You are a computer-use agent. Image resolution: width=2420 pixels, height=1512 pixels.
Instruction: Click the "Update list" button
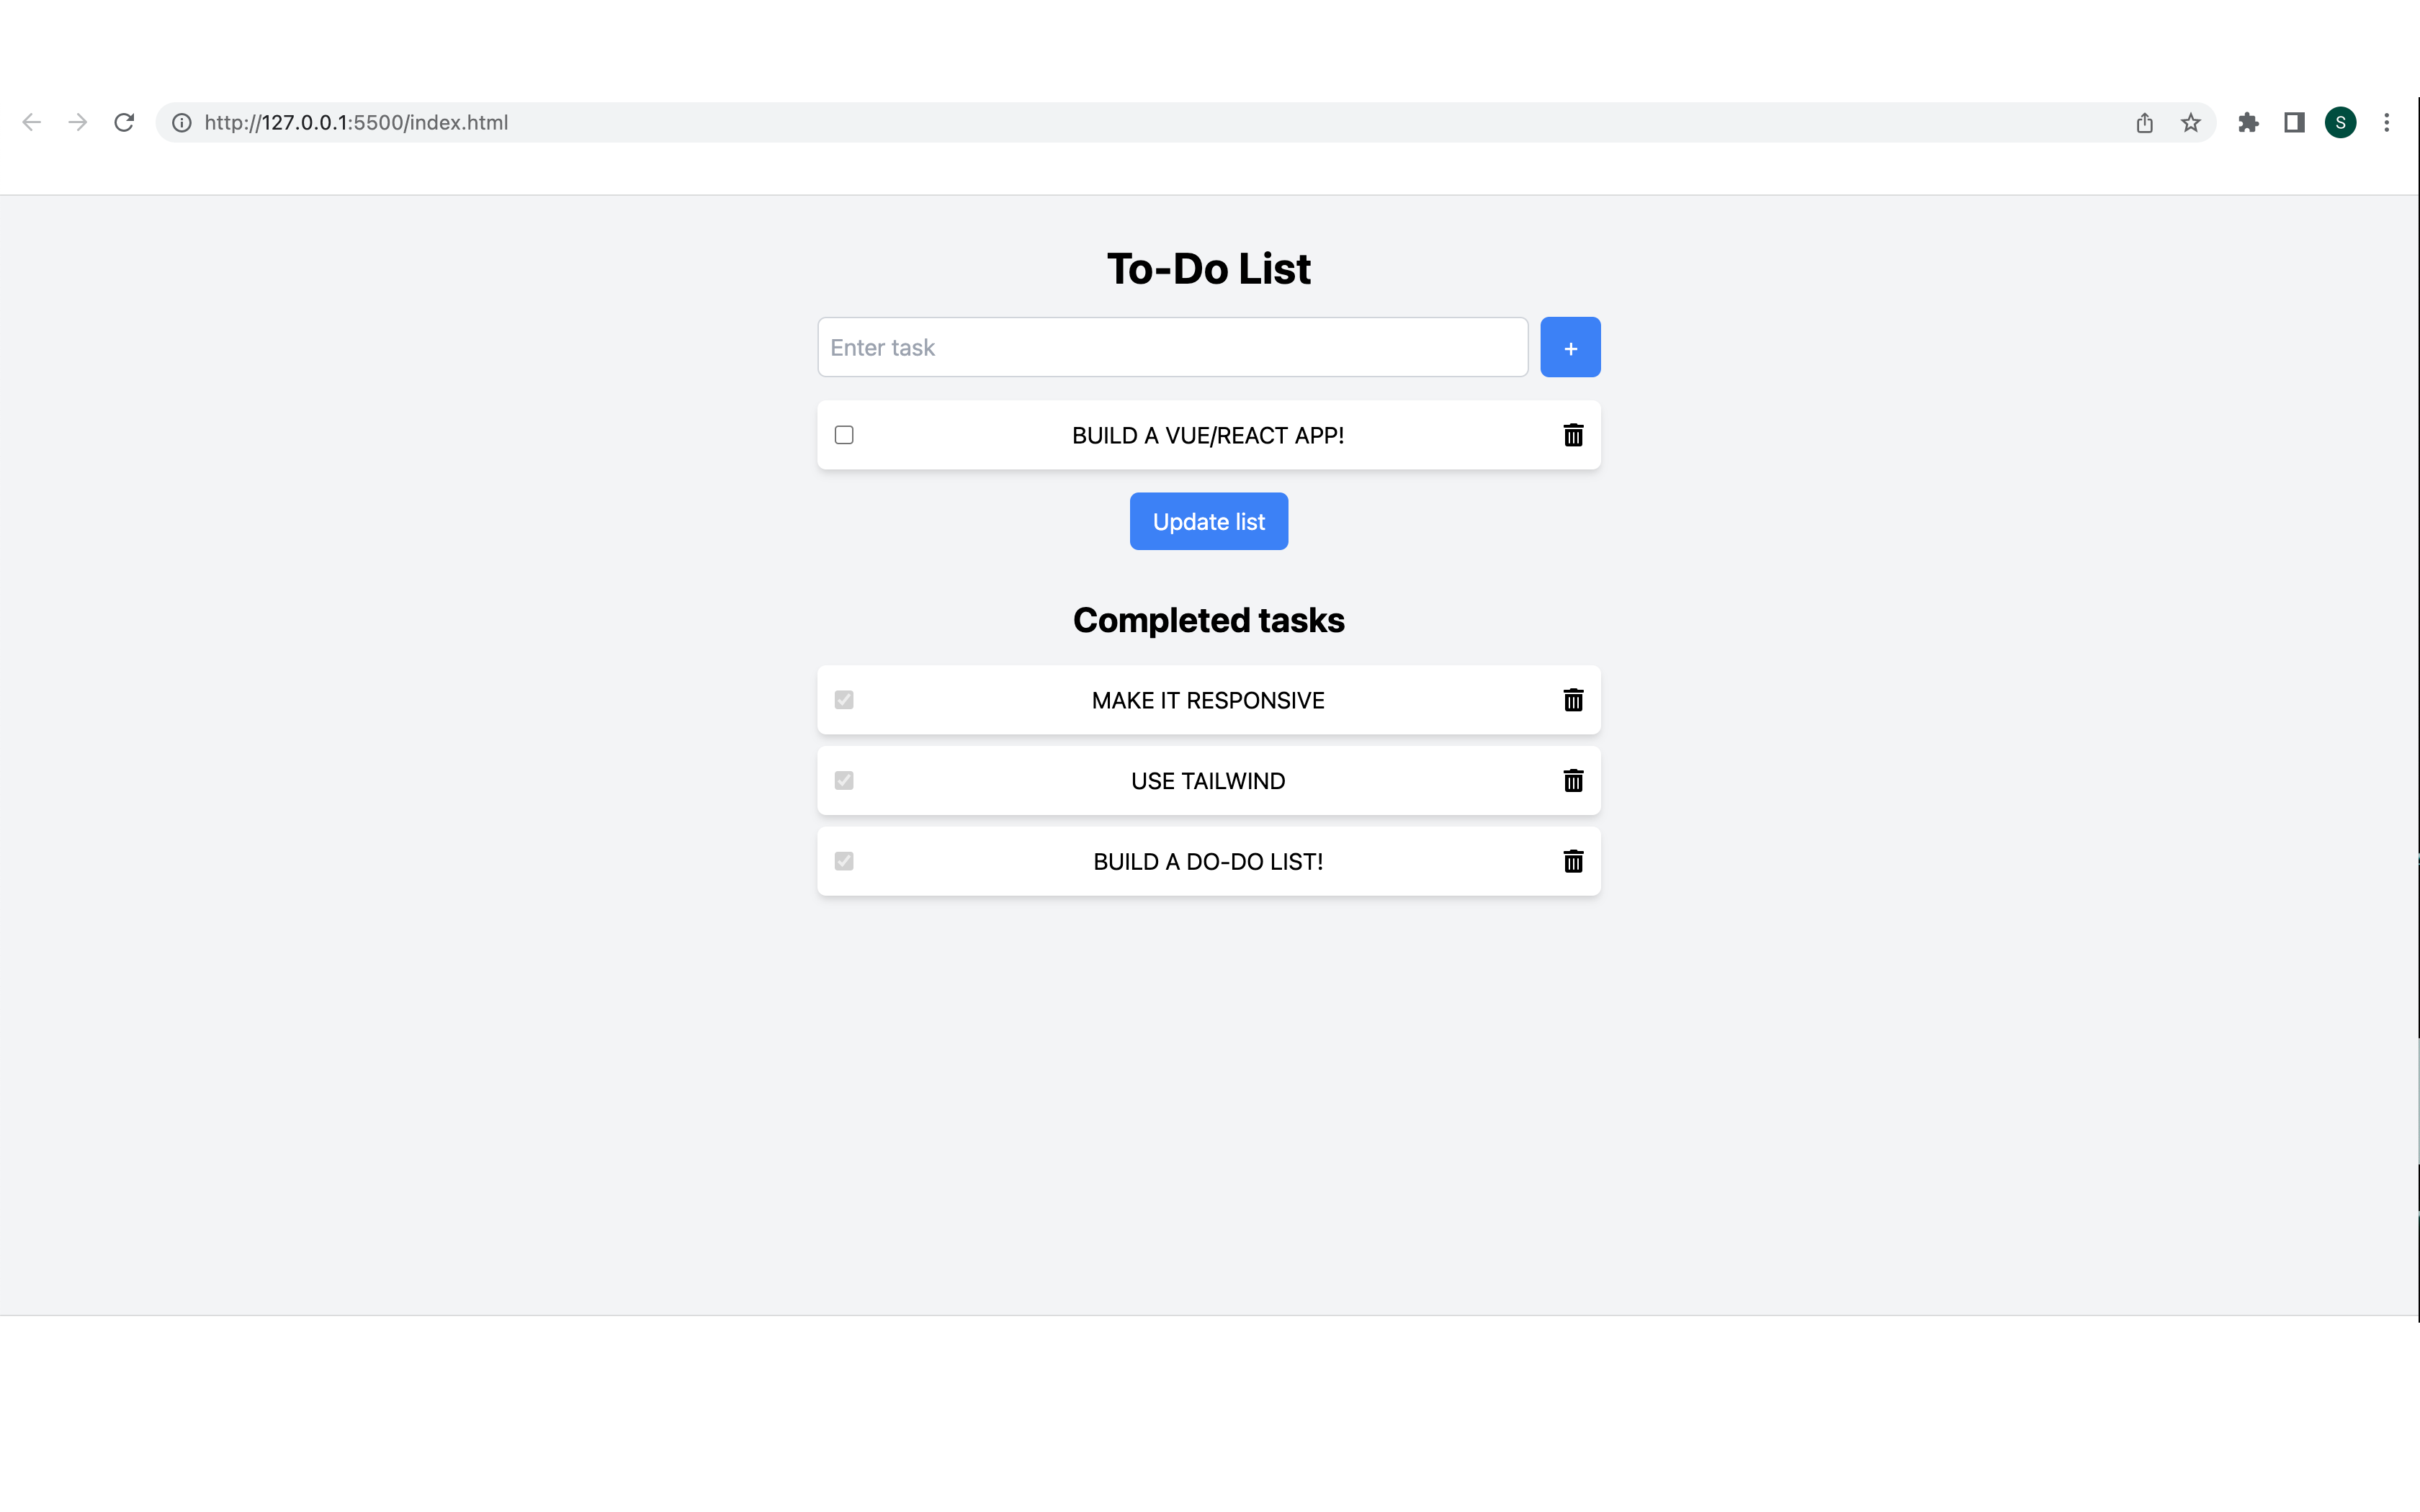click(x=1208, y=521)
